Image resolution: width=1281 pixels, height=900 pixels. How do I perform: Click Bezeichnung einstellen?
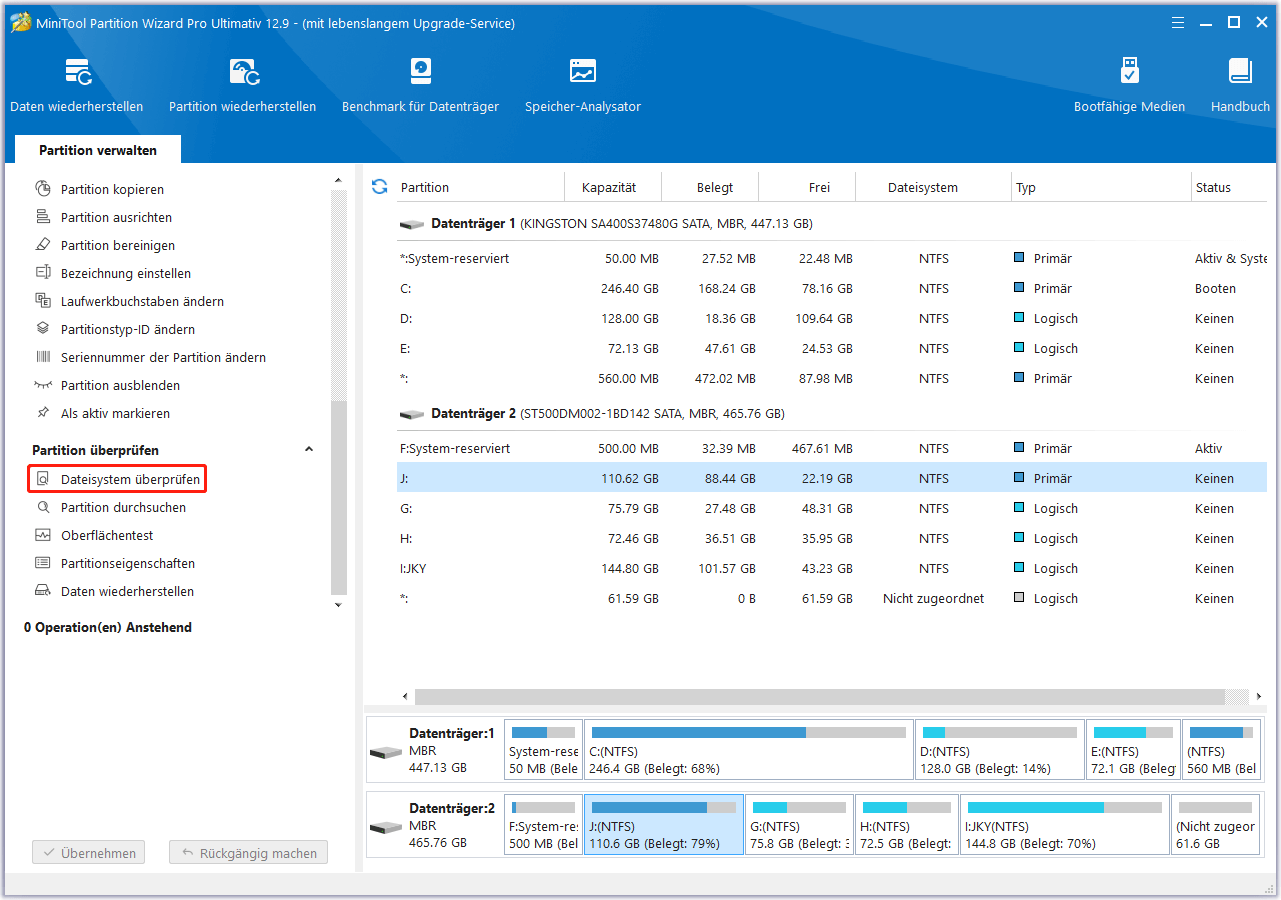(x=126, y=273)
